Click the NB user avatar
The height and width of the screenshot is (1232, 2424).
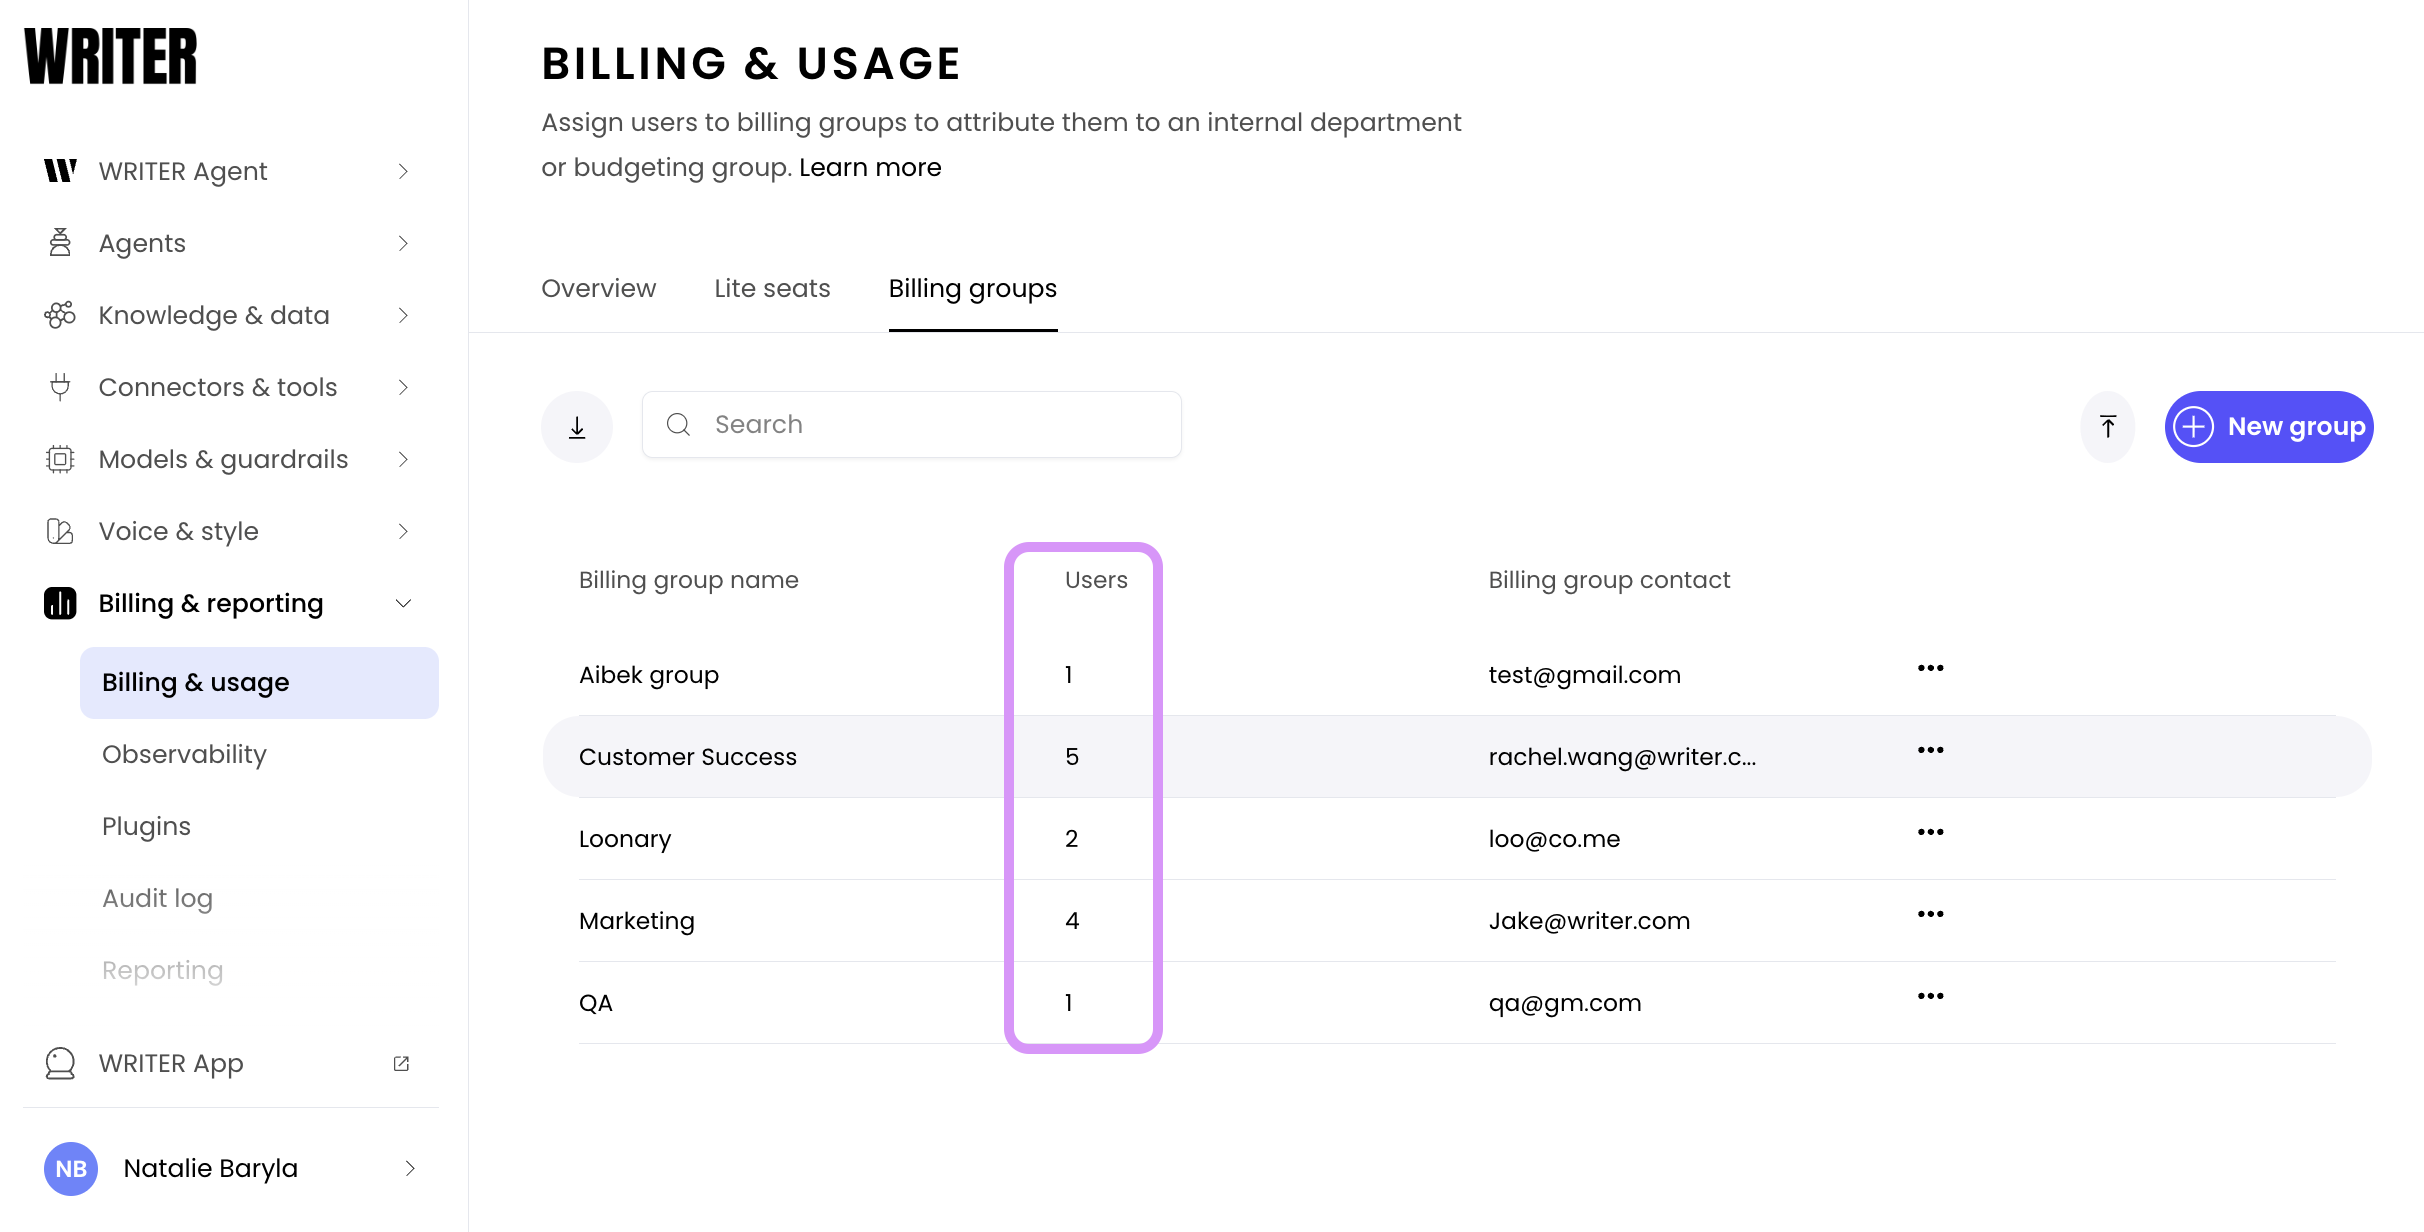[71, 1168]
